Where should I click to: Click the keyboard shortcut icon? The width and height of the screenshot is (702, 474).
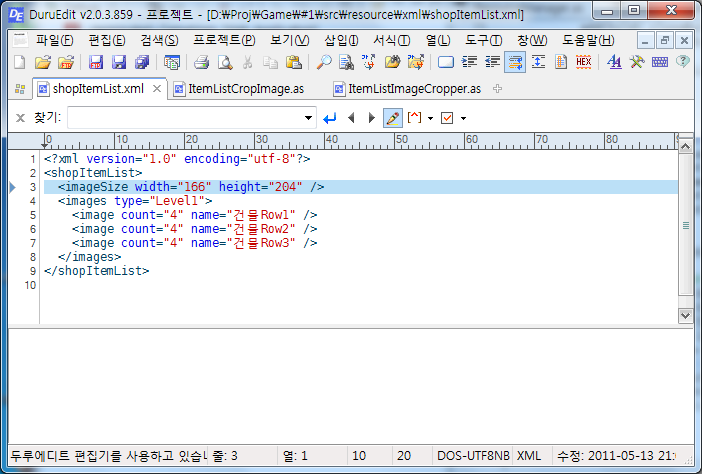660,62
